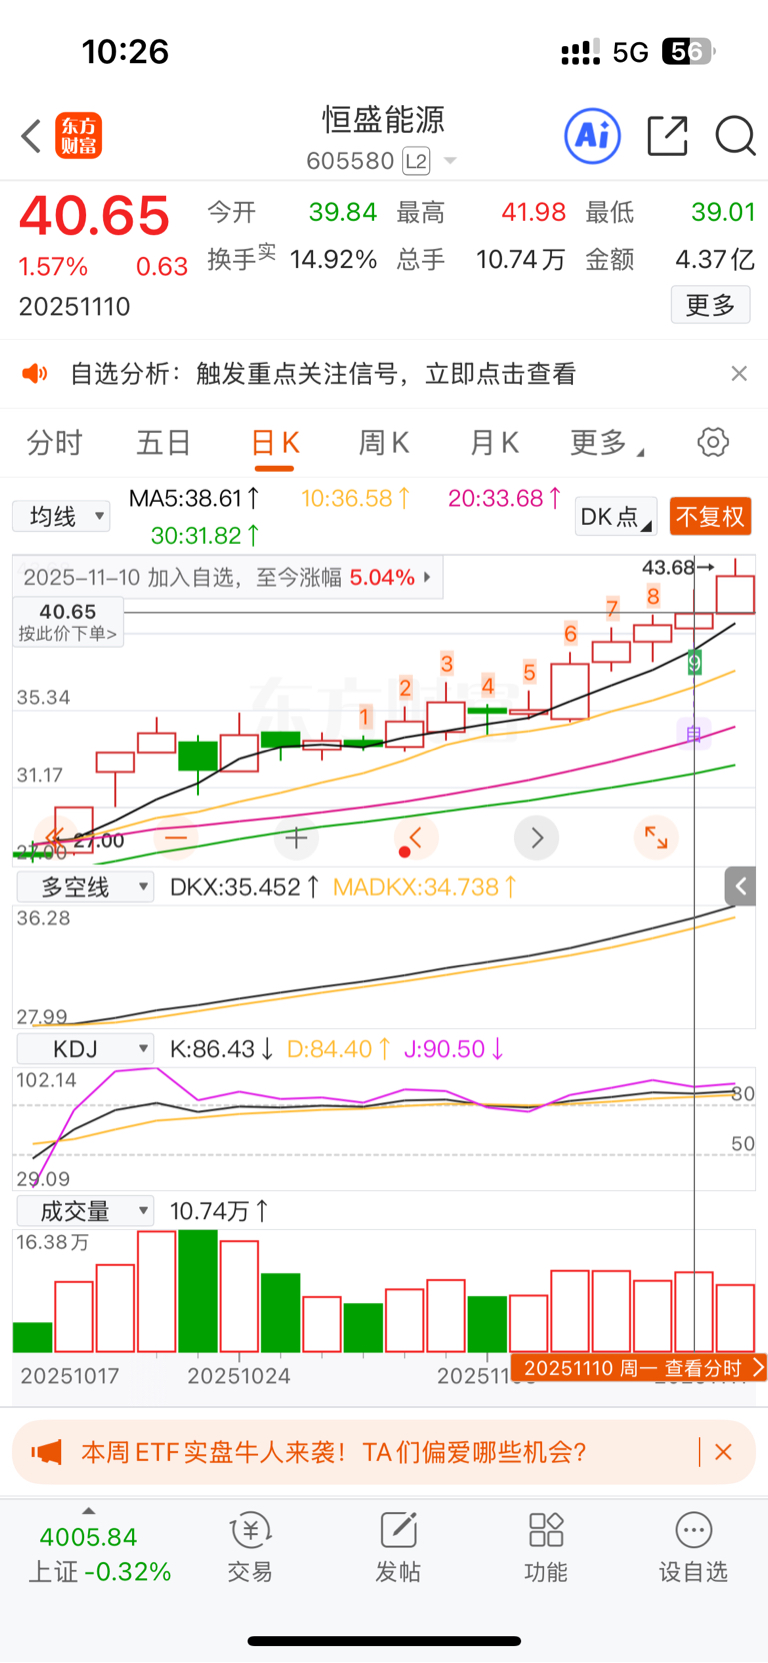Open the DK点 dropdown
The height and width of the screenshot is (1663, 768).
(616, 517)
